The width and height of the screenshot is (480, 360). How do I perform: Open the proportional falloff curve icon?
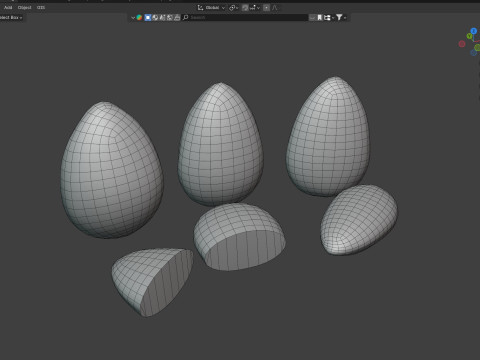point(275,7)
